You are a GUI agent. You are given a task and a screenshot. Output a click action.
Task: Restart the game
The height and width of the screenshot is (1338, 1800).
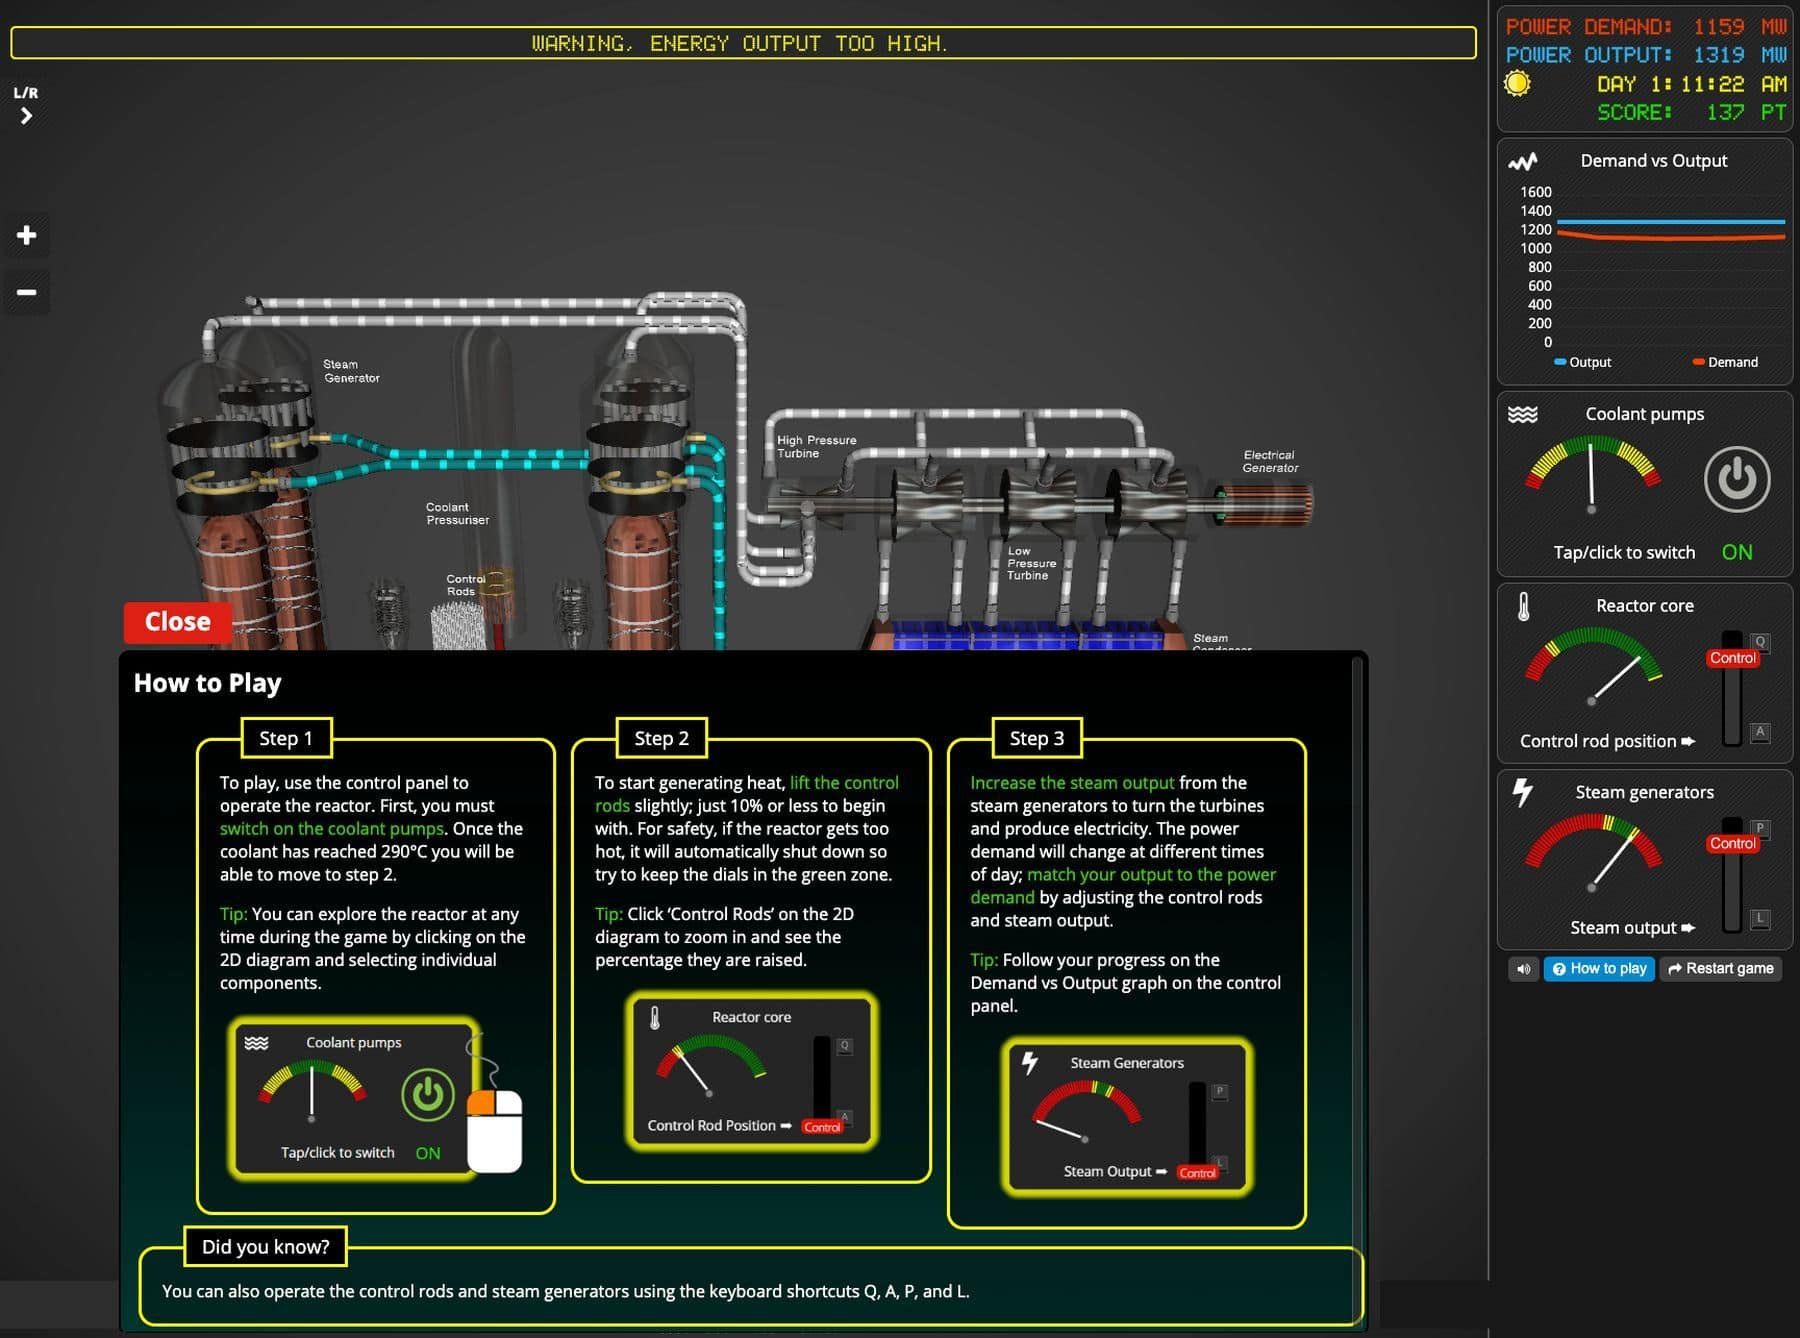[x=1720, y=969]
